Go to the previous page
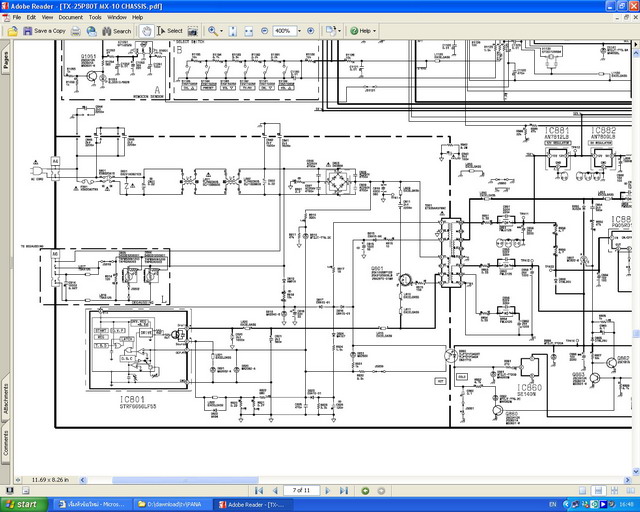The image size is (640, 512). click(x=275, y=490)
